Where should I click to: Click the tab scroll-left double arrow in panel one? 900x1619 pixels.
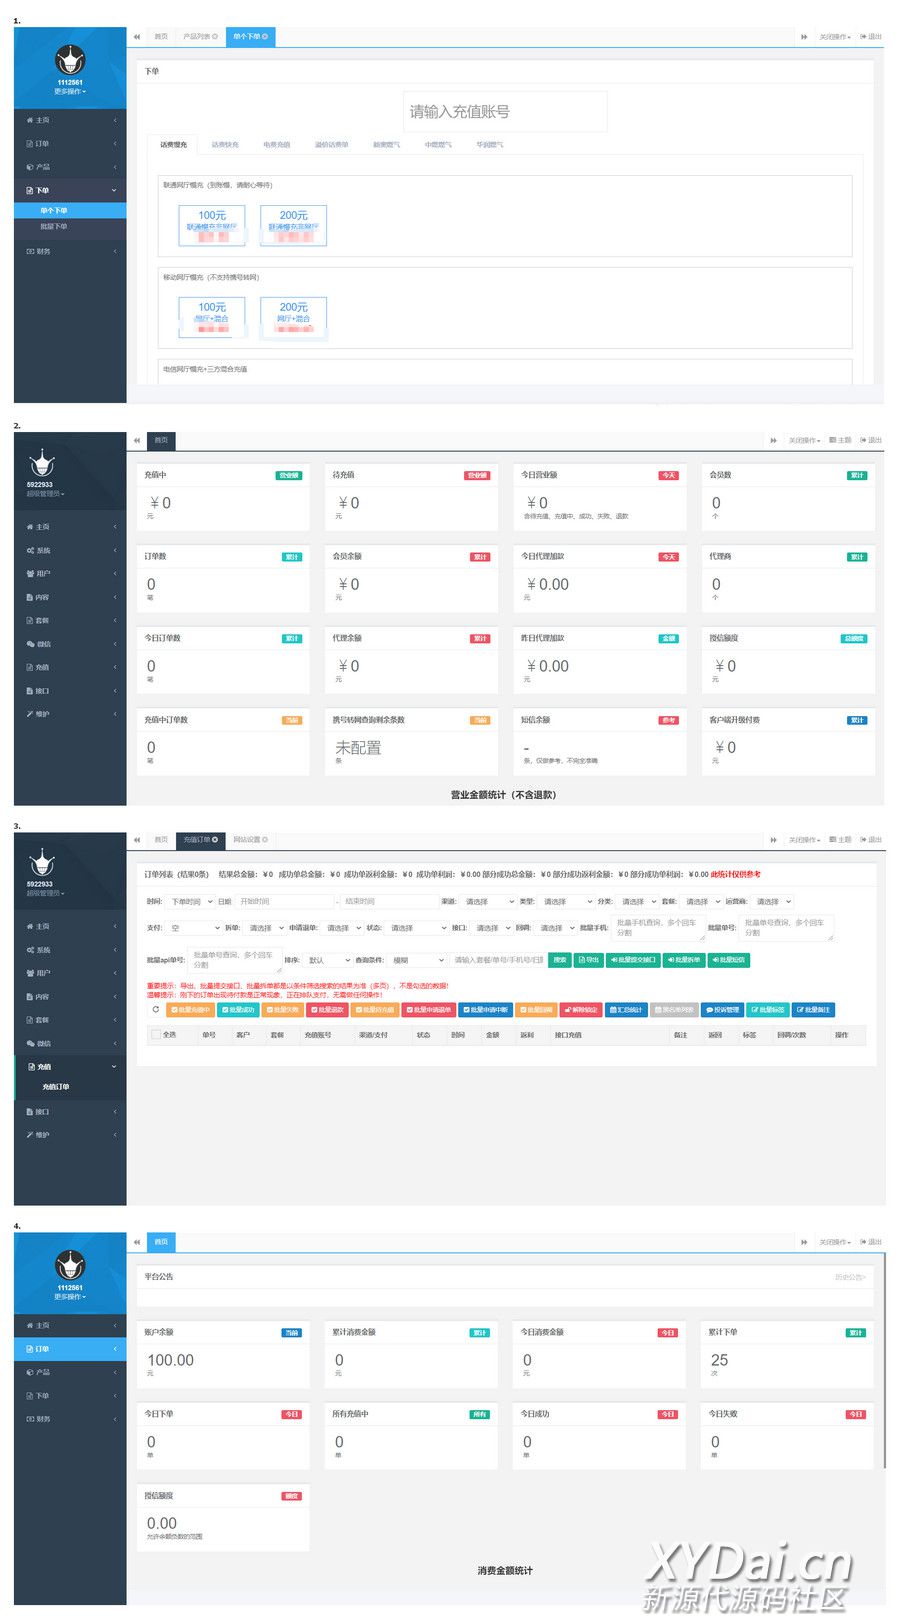(137, 37)
